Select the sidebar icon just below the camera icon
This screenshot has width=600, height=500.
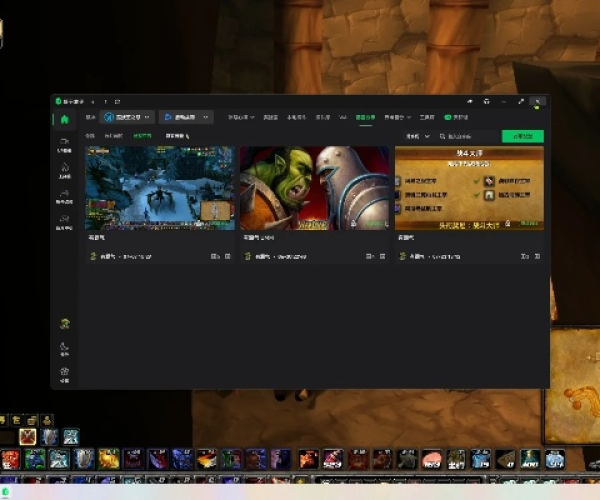coord(64,167)
